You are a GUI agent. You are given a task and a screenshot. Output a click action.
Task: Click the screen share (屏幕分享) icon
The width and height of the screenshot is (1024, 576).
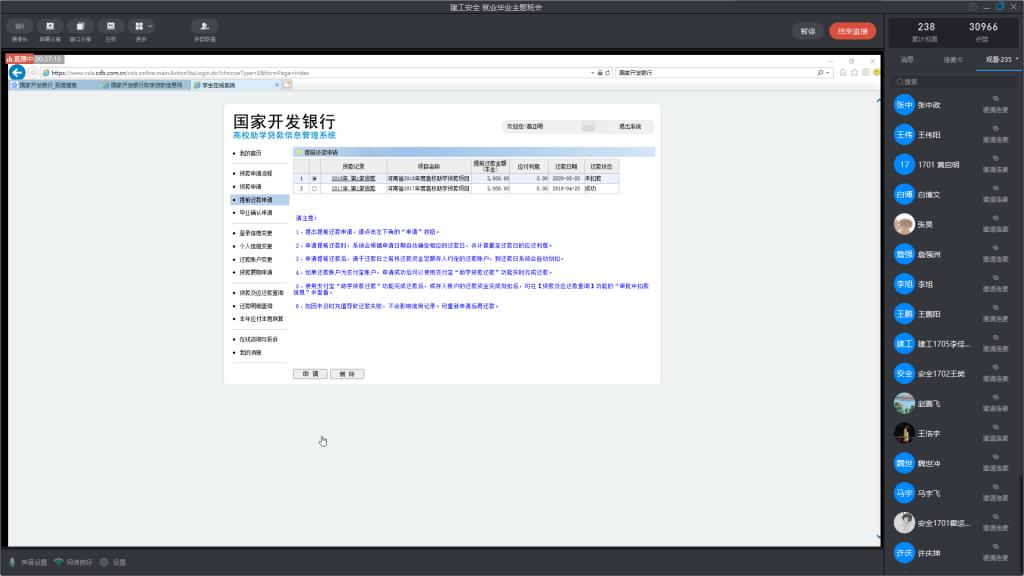point(50,27)
